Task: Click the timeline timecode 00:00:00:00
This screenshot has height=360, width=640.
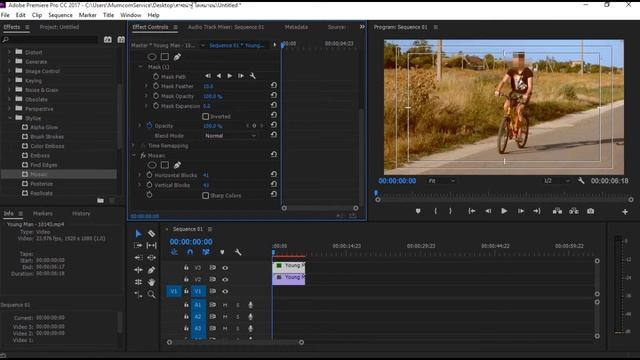Action: coord(191,242)
